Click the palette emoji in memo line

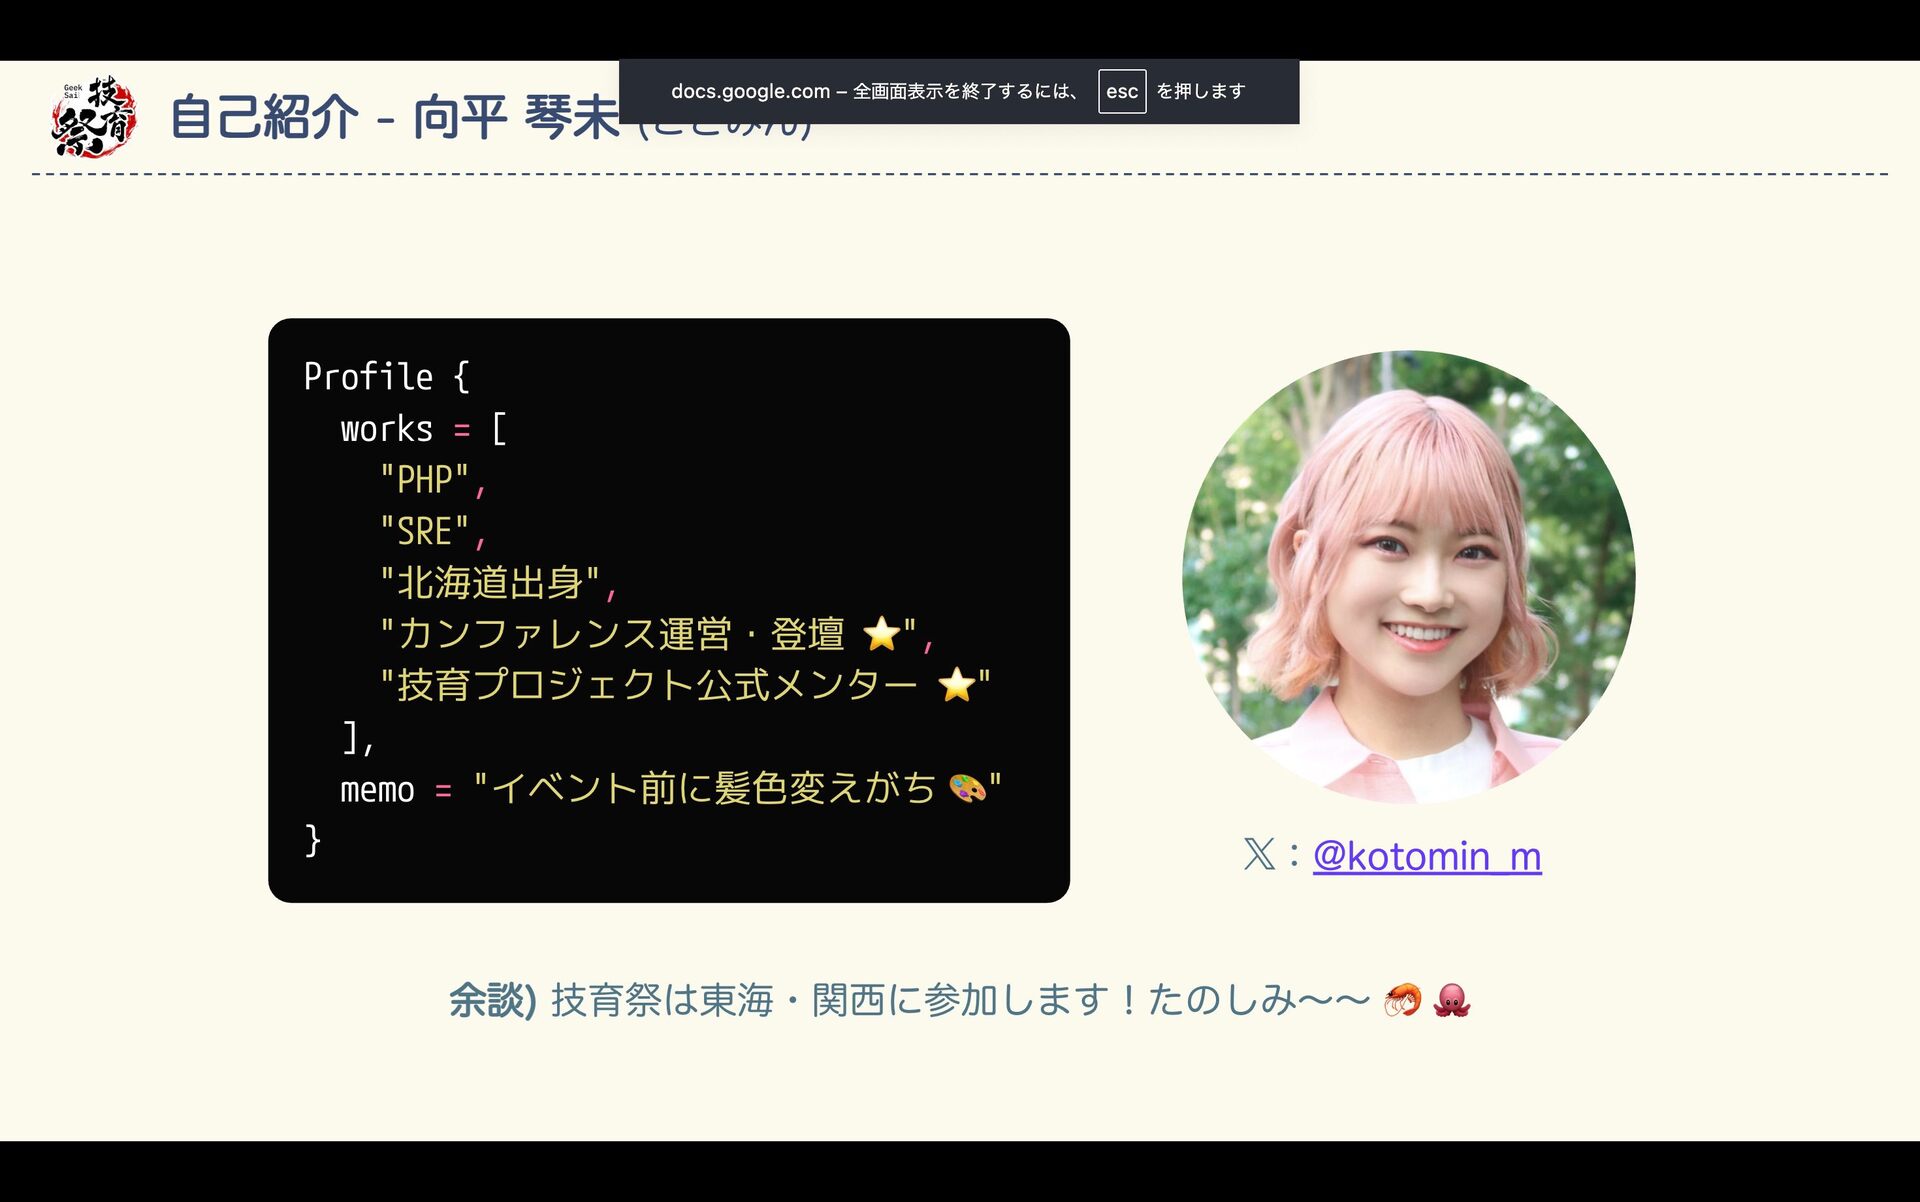tap(967, 789)
